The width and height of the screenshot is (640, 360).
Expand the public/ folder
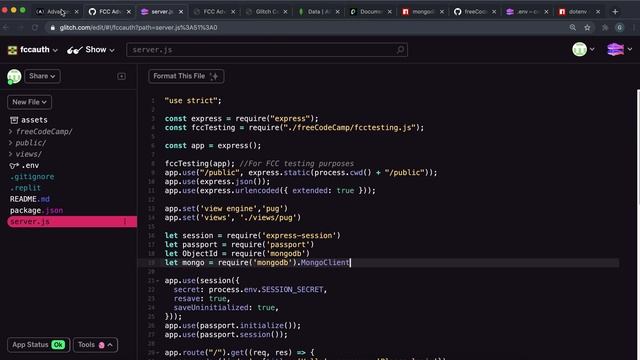pos(28,143)
